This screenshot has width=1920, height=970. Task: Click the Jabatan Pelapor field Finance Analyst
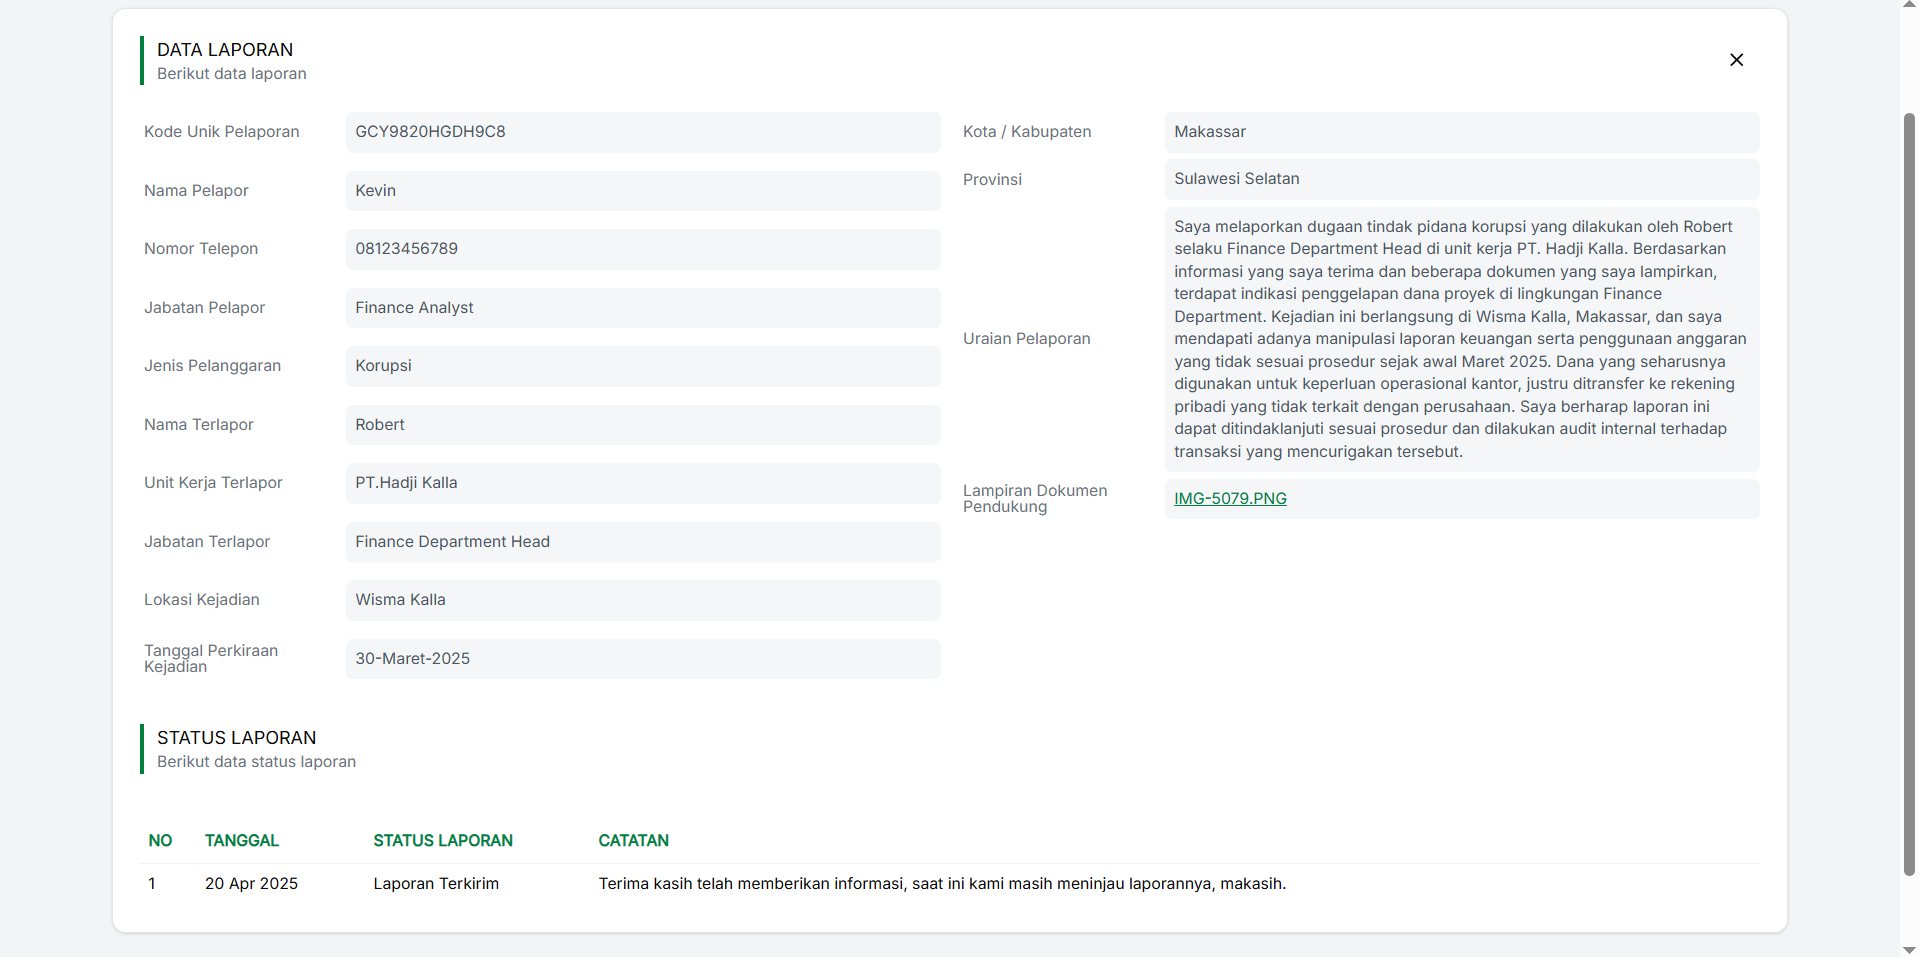point(642,308)
